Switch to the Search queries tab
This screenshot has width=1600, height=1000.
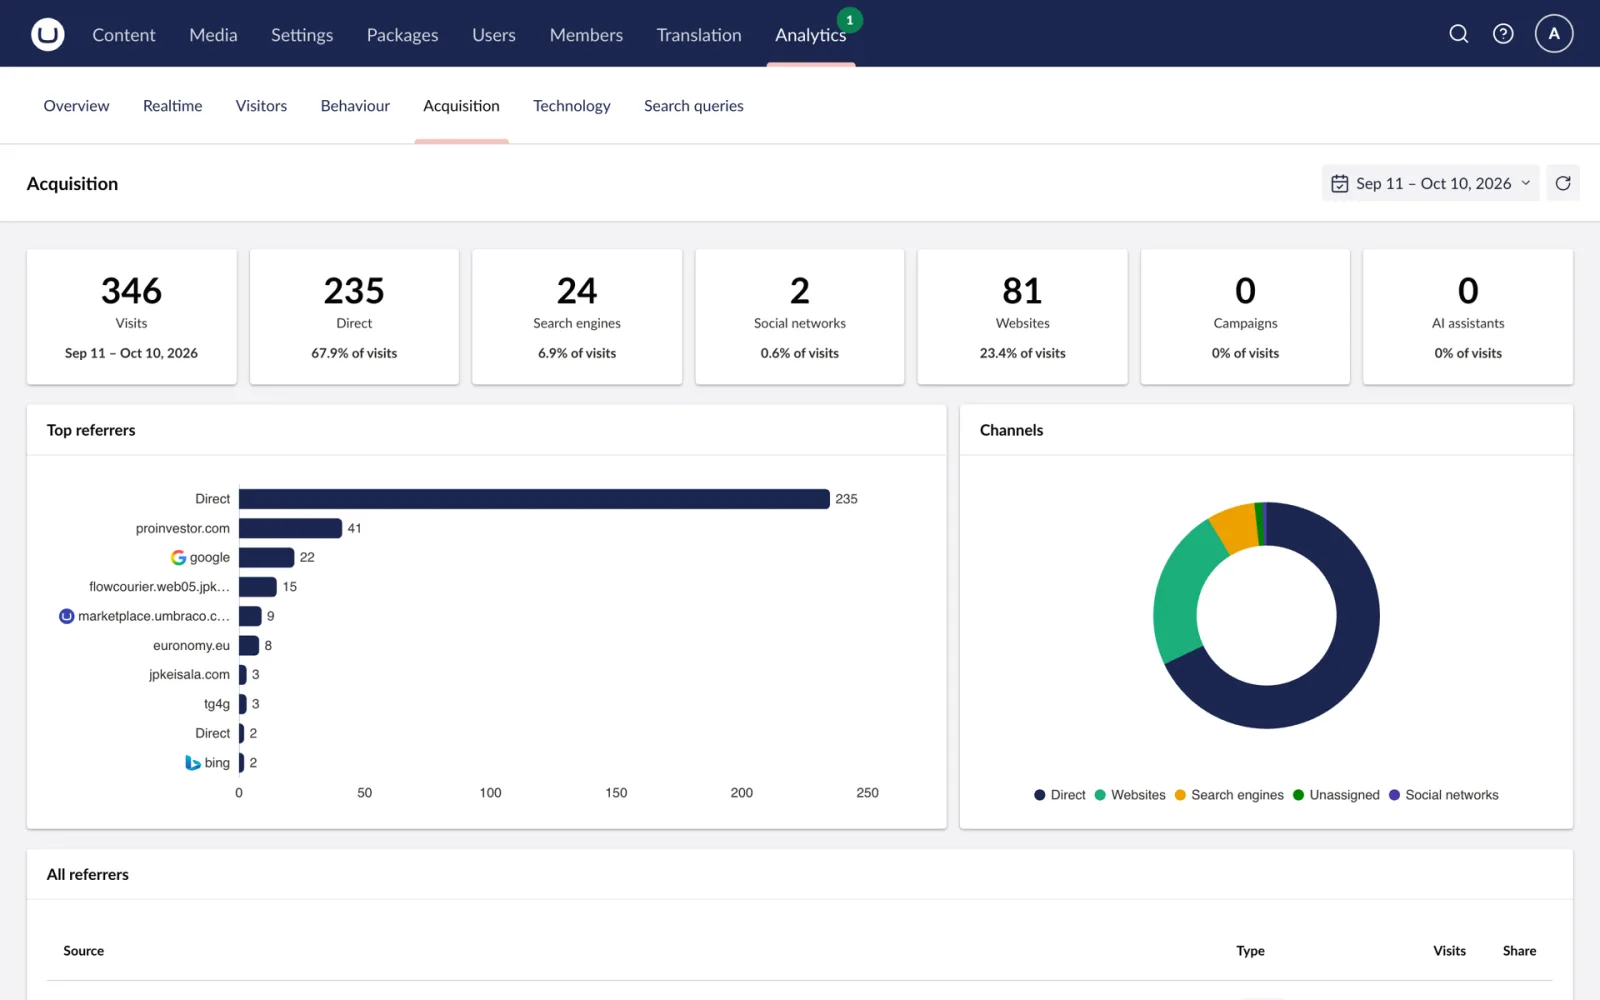point(693,106)
